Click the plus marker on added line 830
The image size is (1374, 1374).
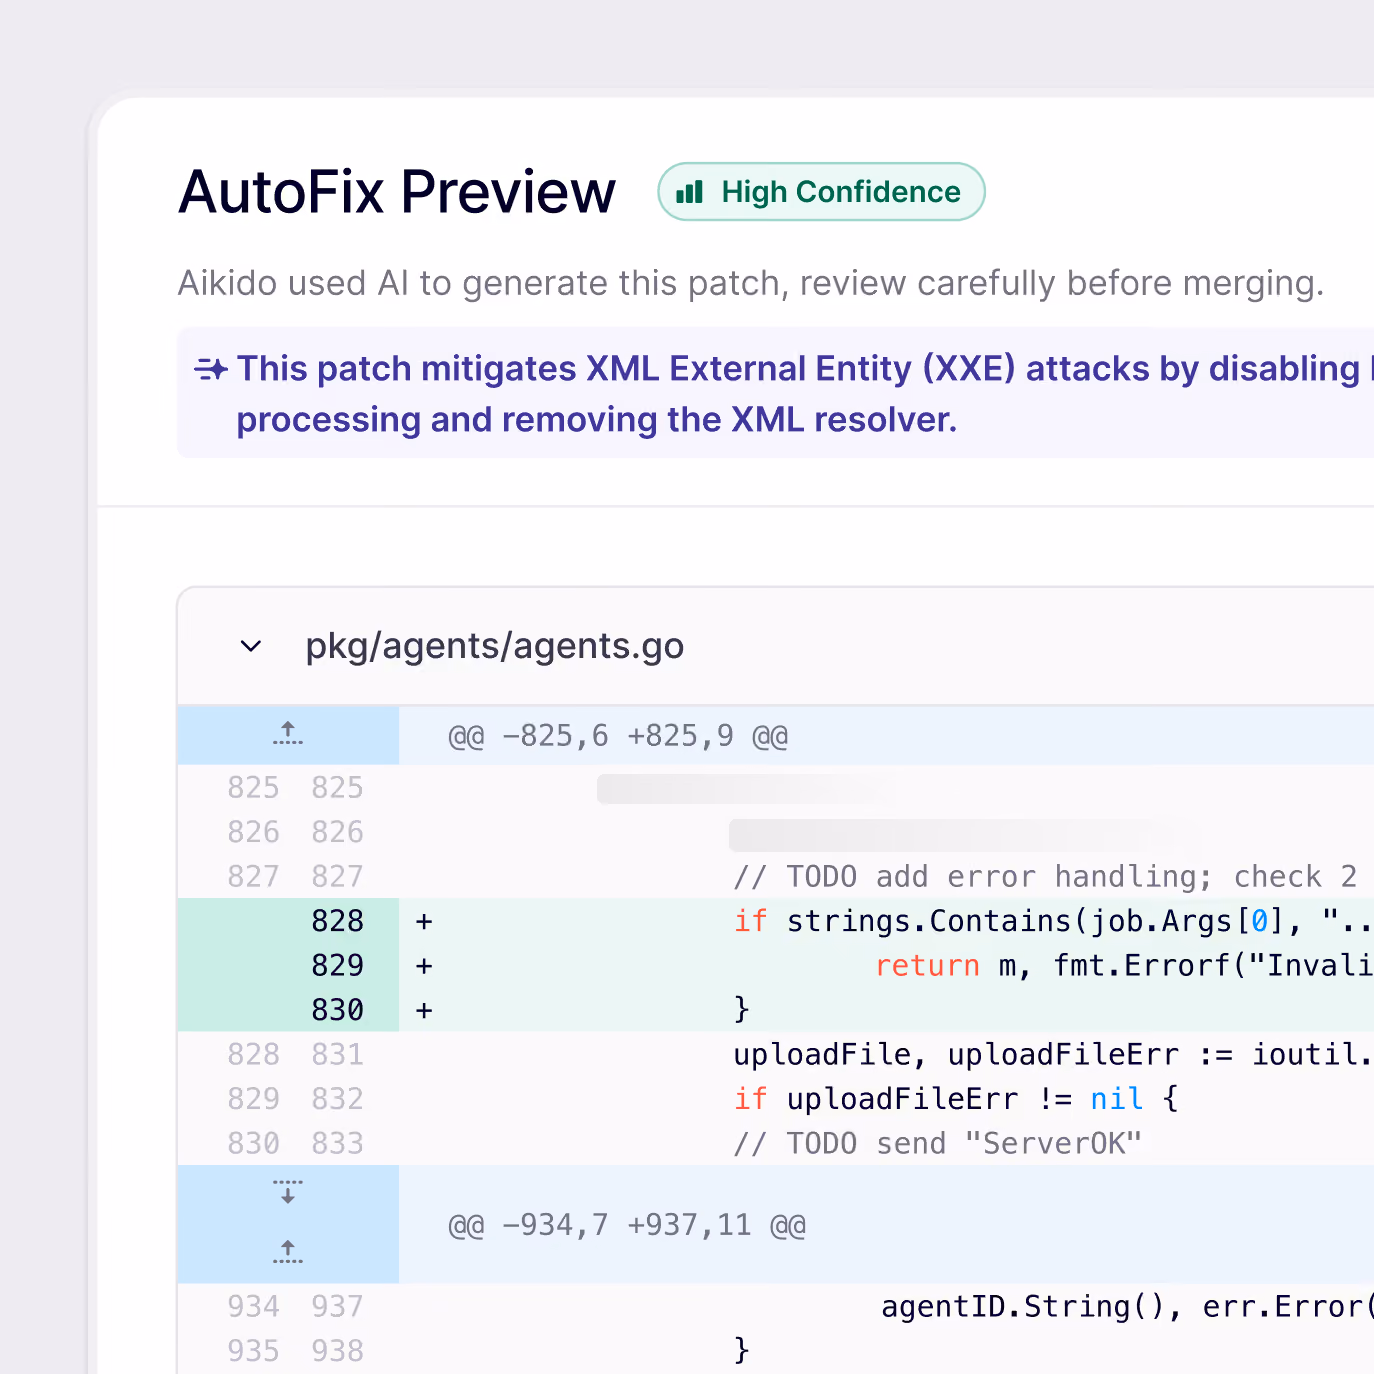coord(424,1010)
